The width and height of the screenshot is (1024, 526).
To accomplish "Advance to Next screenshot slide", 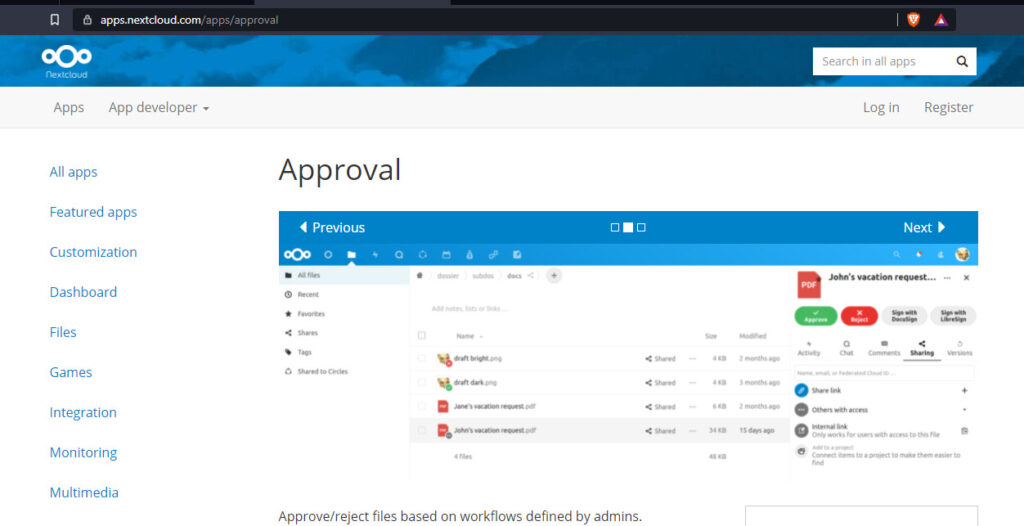I will click(x=924, y=227).
